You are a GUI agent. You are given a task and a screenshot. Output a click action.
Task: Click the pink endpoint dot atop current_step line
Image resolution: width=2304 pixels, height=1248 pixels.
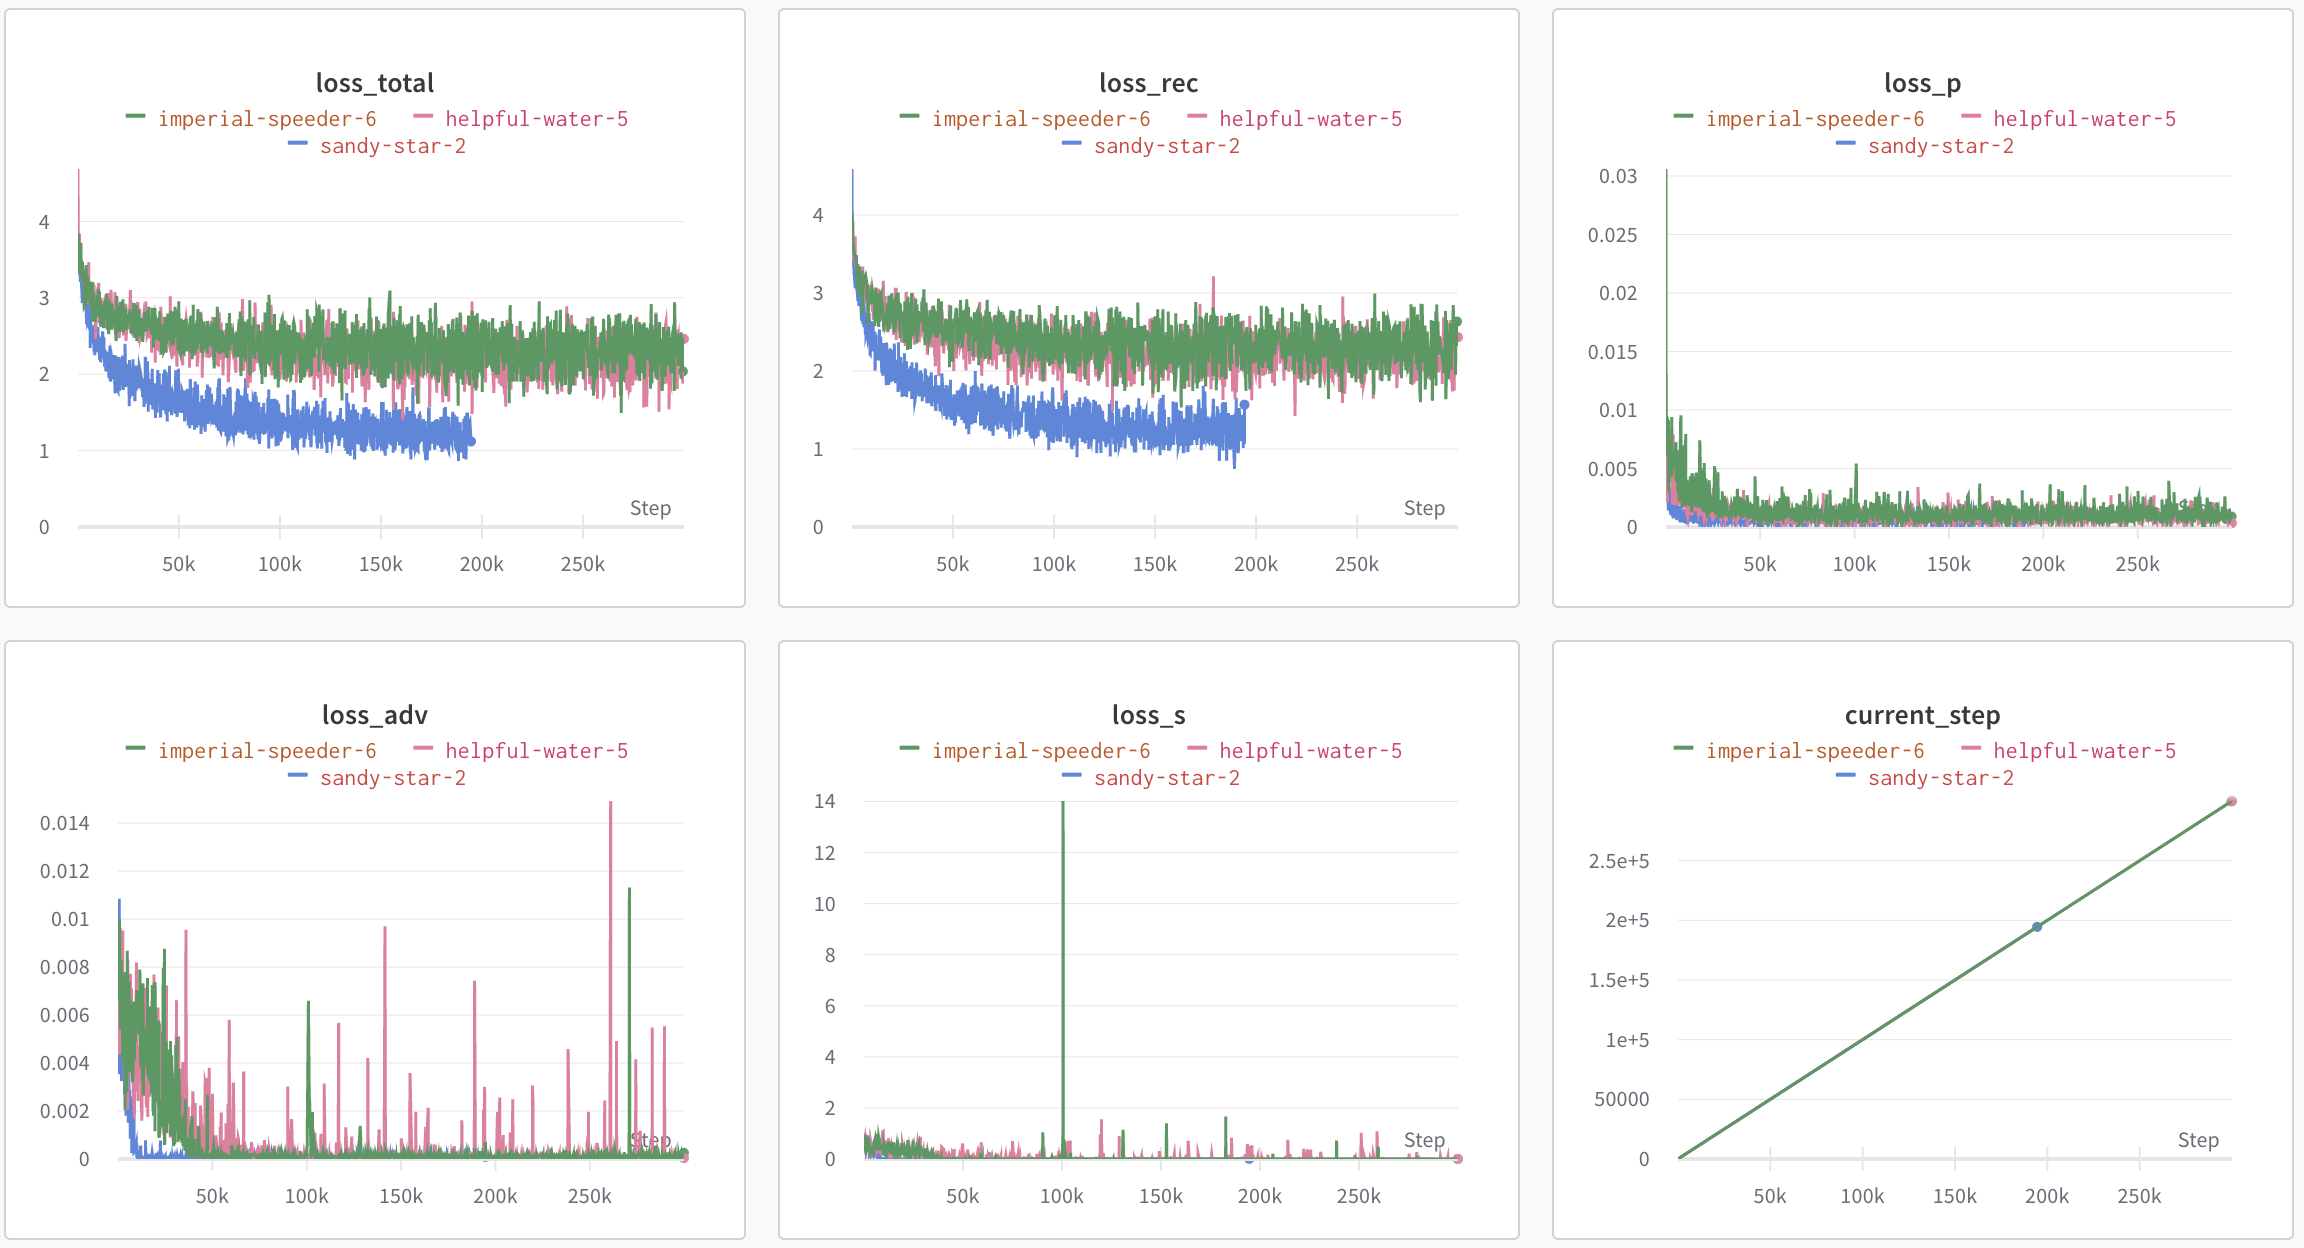[2231, 802]
